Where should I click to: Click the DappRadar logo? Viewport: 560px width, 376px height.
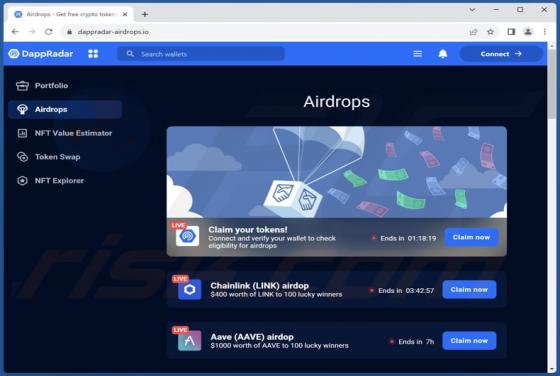pos(41,54)
